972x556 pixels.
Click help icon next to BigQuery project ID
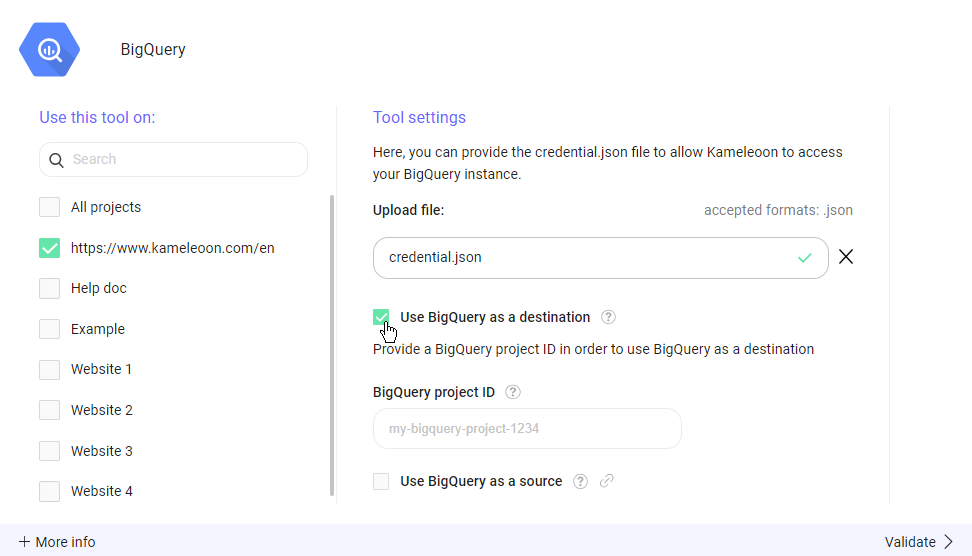pos(513,392)
